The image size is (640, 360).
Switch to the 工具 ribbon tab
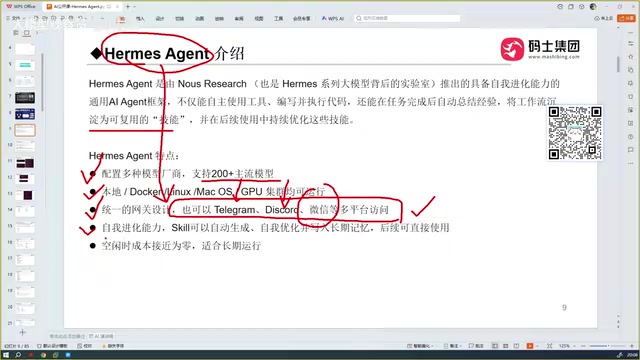click(278, 18)
